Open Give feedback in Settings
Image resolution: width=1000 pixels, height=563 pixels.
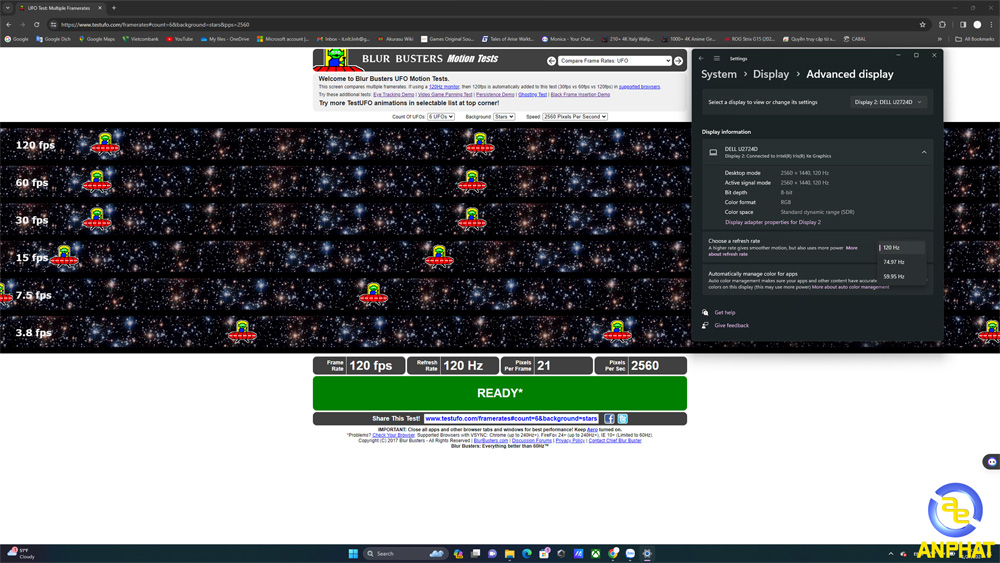click(732, 325)
